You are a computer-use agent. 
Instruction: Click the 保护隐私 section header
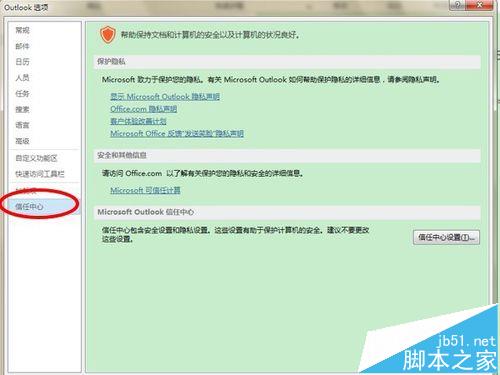(x=287, y=62)
